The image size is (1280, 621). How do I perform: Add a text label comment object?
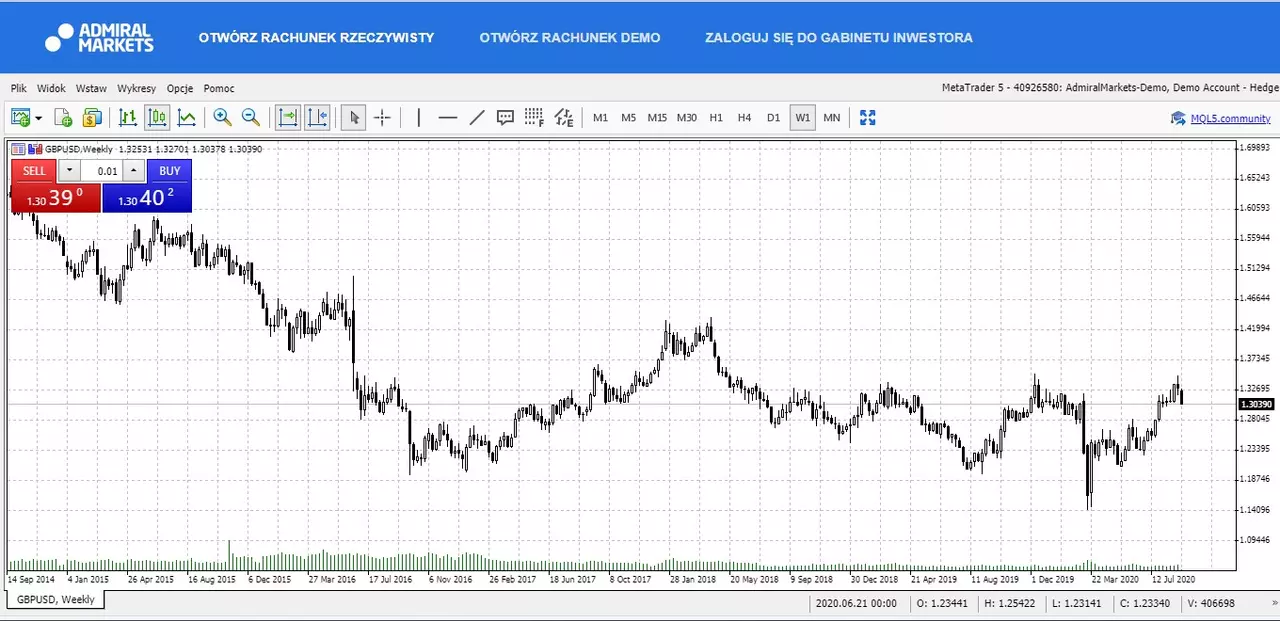[505, 117]
